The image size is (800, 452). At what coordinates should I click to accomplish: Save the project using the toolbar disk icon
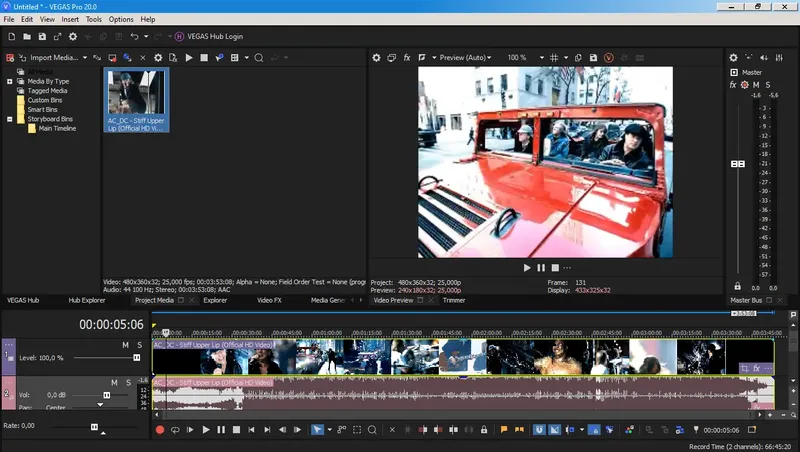(x=43, y=37)
